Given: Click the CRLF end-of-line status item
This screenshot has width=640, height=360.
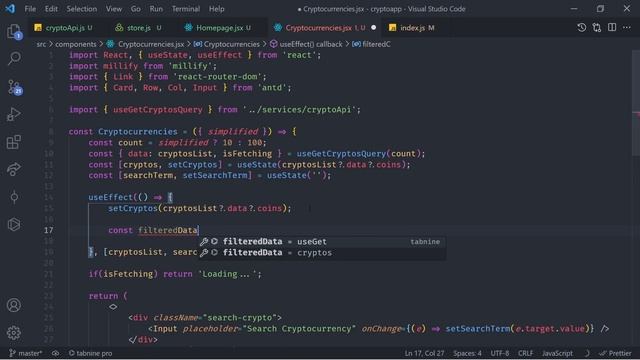Looking at the screenshot, I should click(x=525, y=353).
